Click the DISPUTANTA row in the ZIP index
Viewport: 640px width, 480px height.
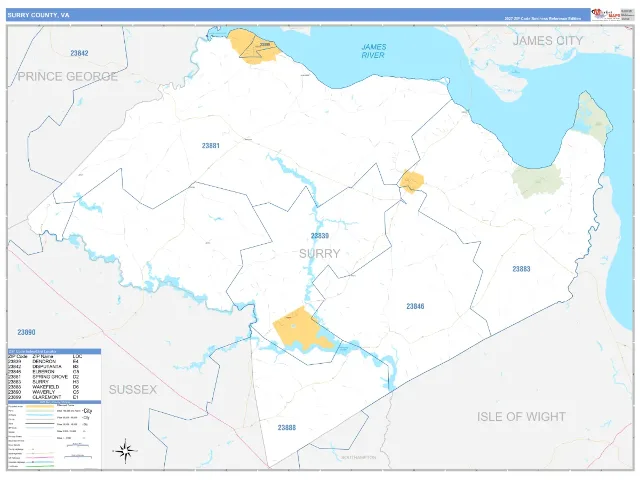44,367
